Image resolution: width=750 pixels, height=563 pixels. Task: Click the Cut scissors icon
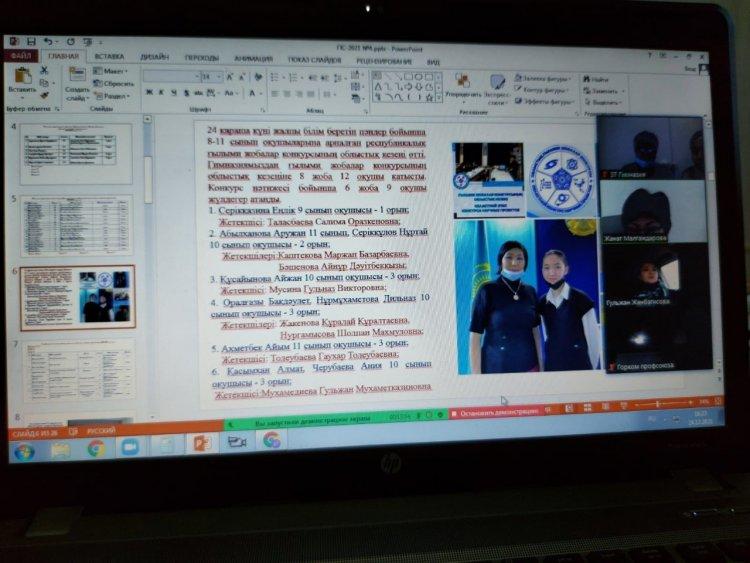point(44,70)
